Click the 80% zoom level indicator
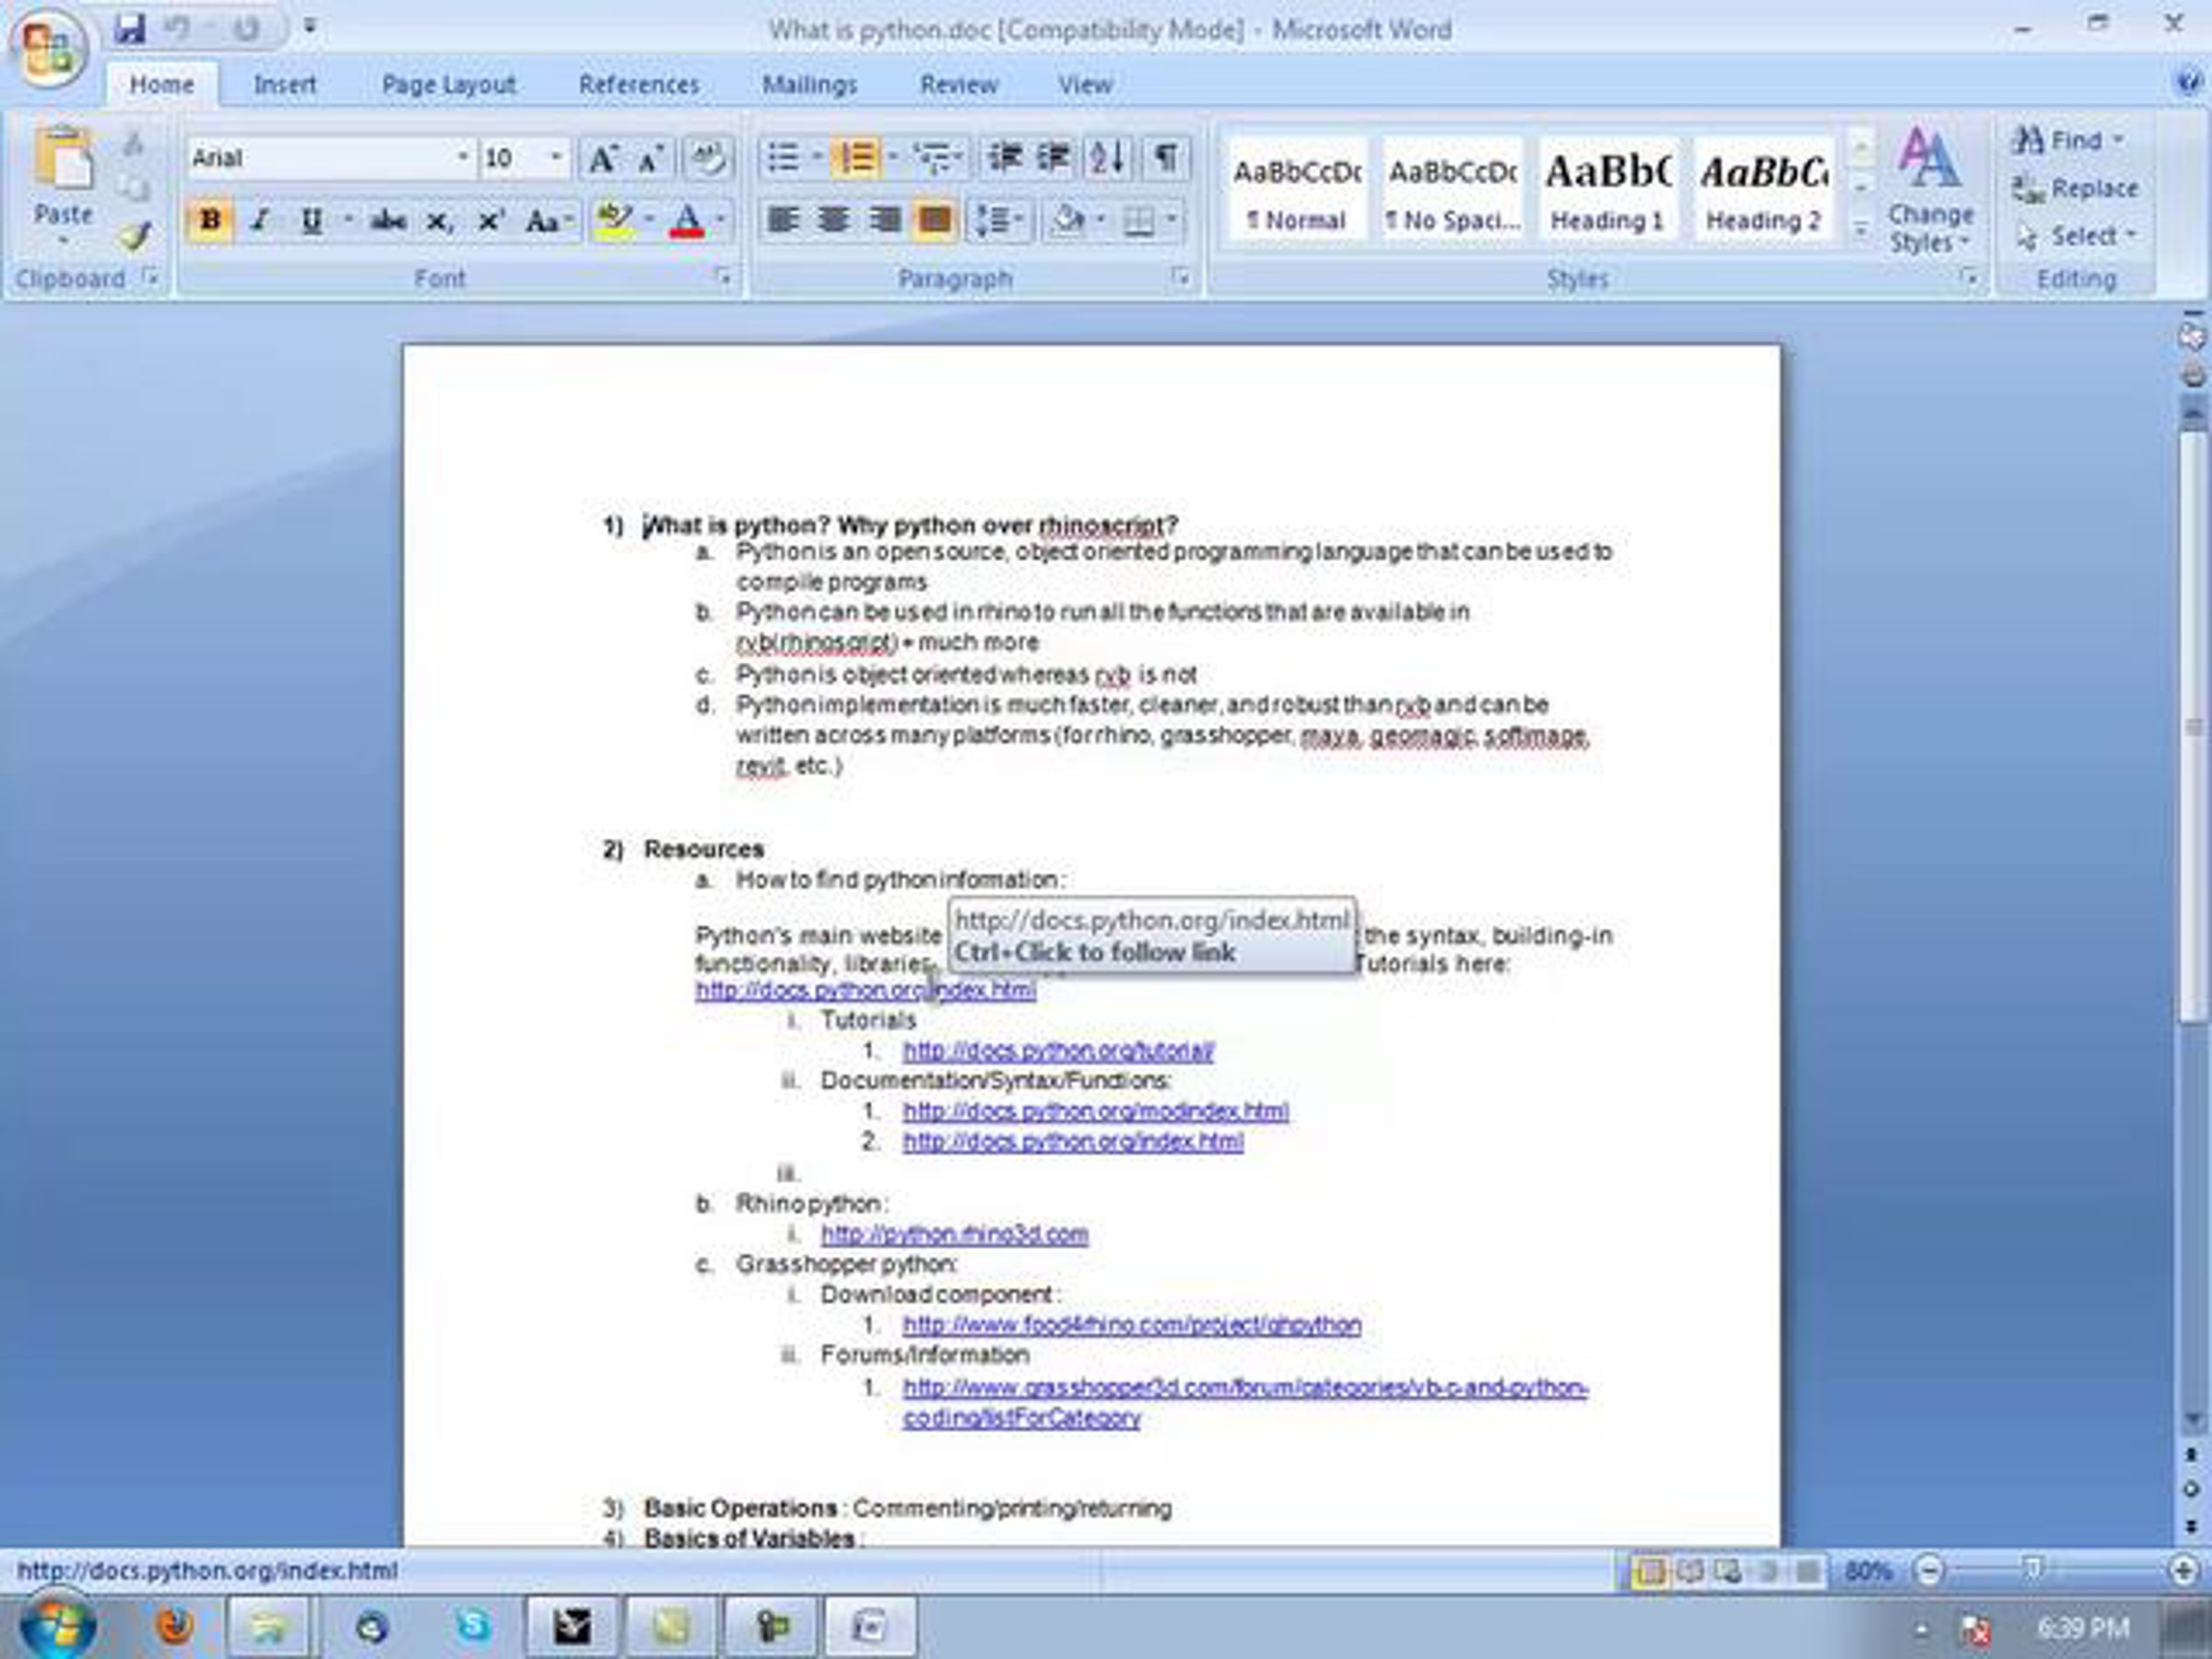This screenshot has width=2212, height=1659. pyautogui.click(x=1866, y=1571)
